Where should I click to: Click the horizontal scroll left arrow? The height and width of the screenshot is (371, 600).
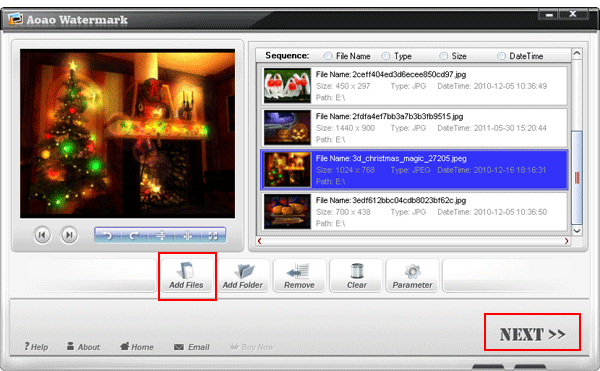(x=259, y=241)
